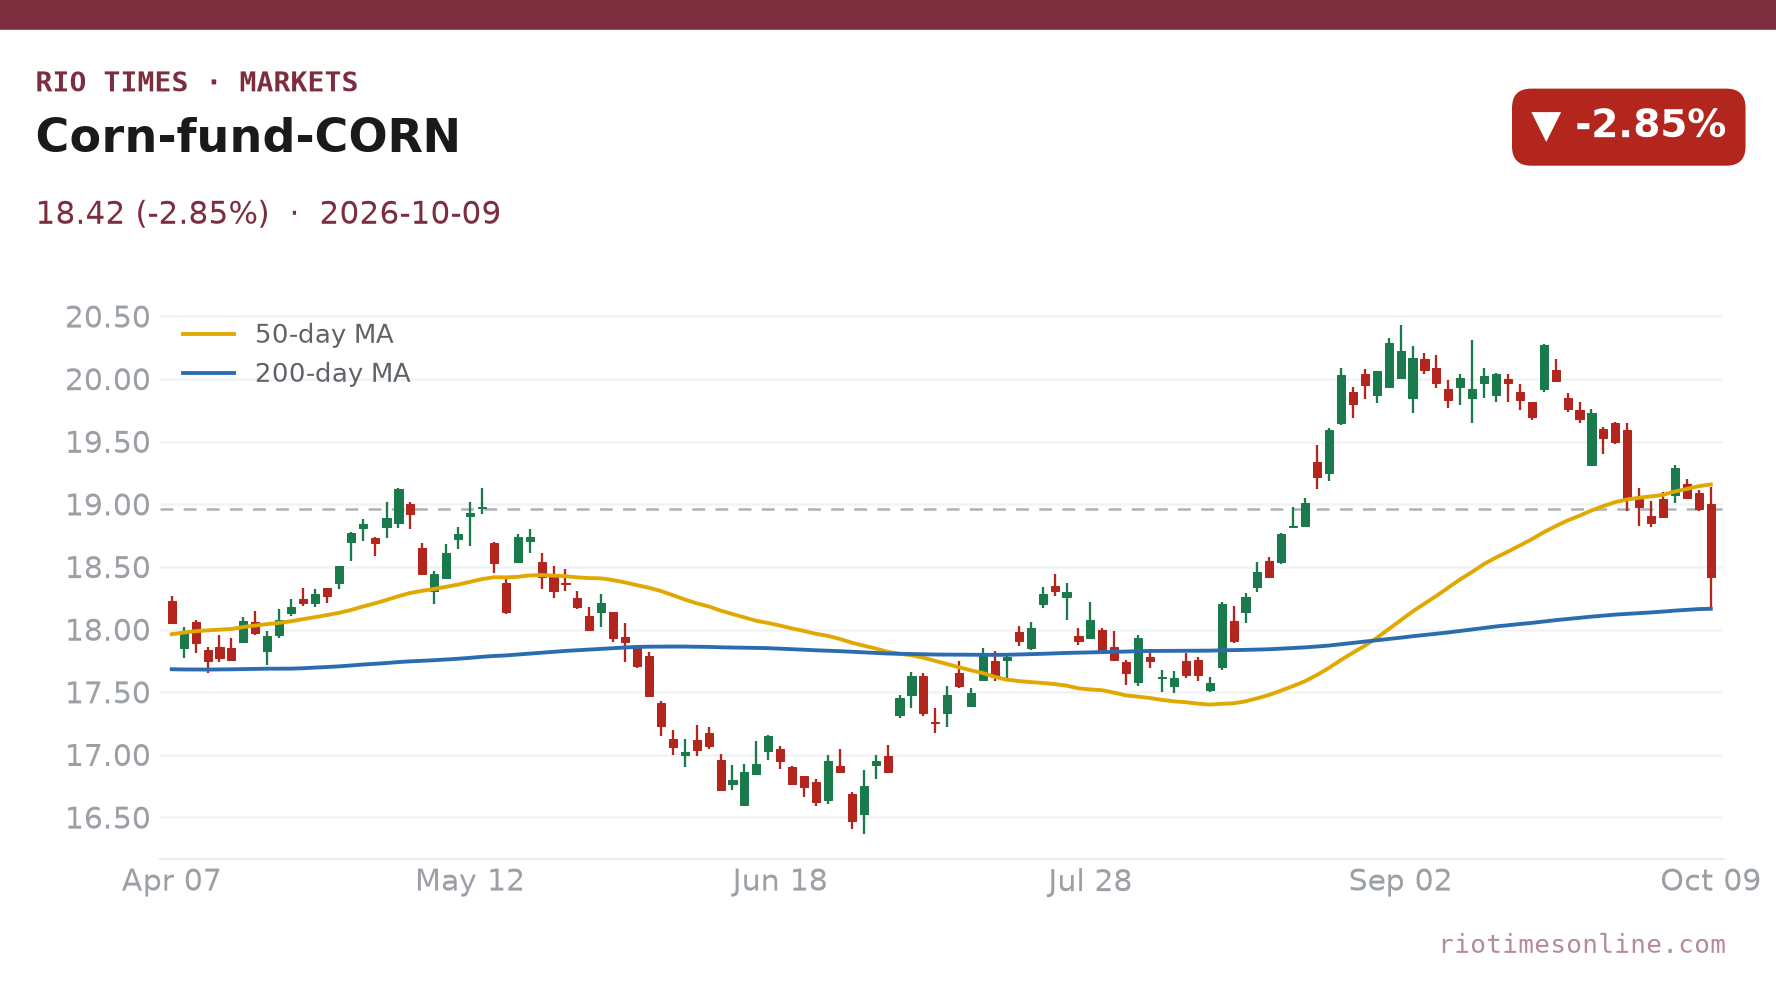Click the 17.50 y-axis label
The image size is (1776, 999).
(x=108, y=693)
